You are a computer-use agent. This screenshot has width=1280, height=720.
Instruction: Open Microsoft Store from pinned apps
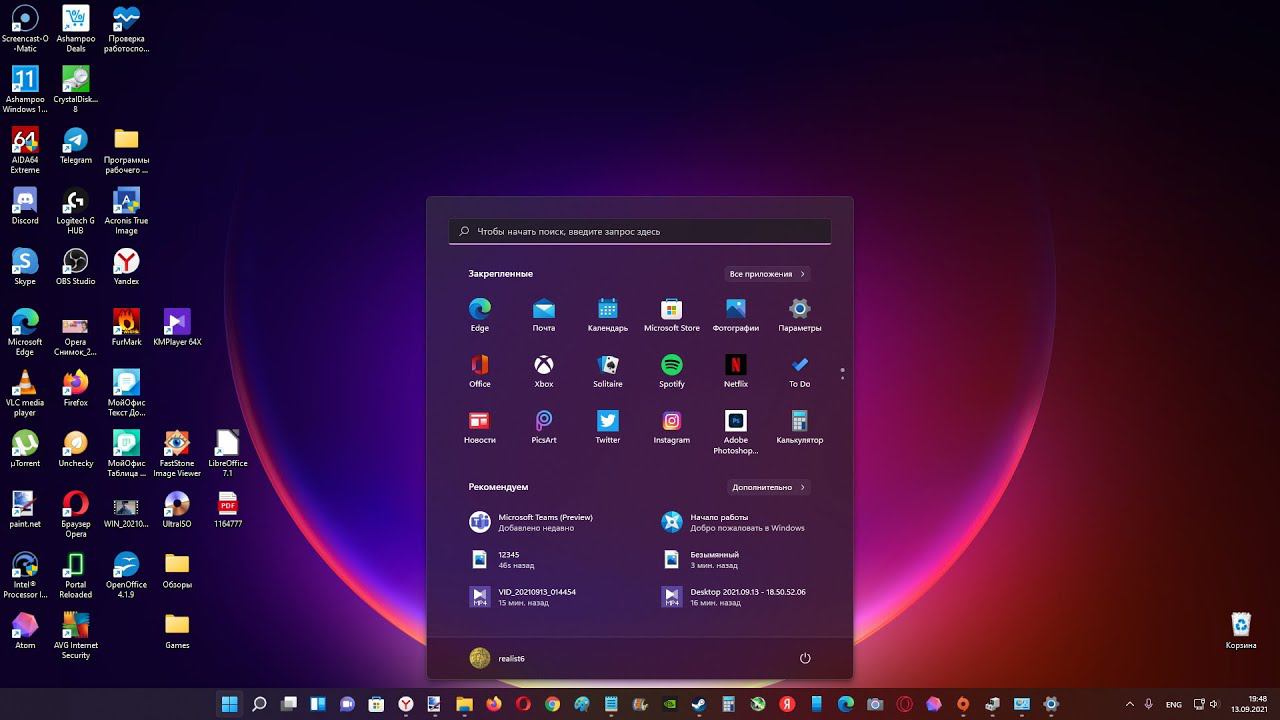tap(672, 315)
